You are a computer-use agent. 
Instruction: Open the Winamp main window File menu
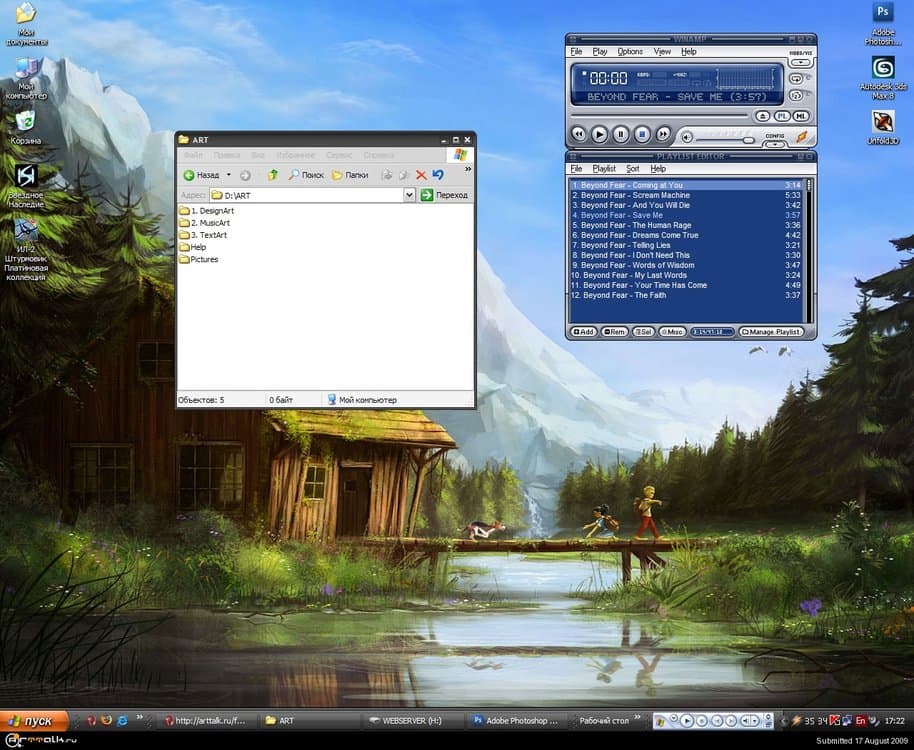pos(576,52)
